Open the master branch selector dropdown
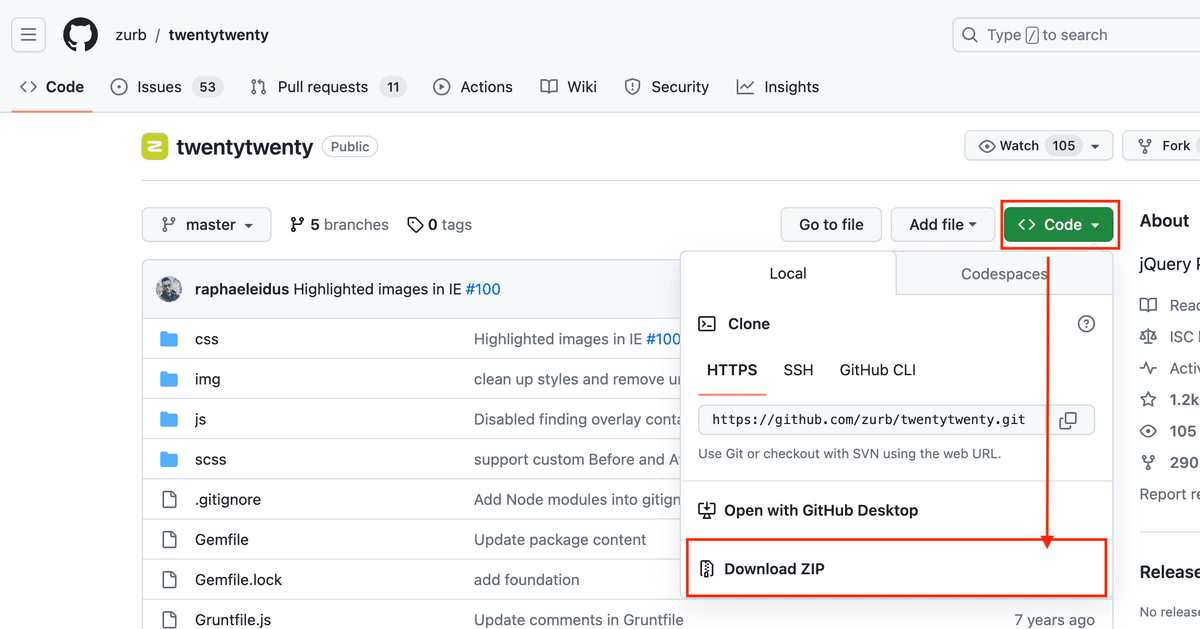This screenshot has height=629, width=1200. tap(206, 224)
